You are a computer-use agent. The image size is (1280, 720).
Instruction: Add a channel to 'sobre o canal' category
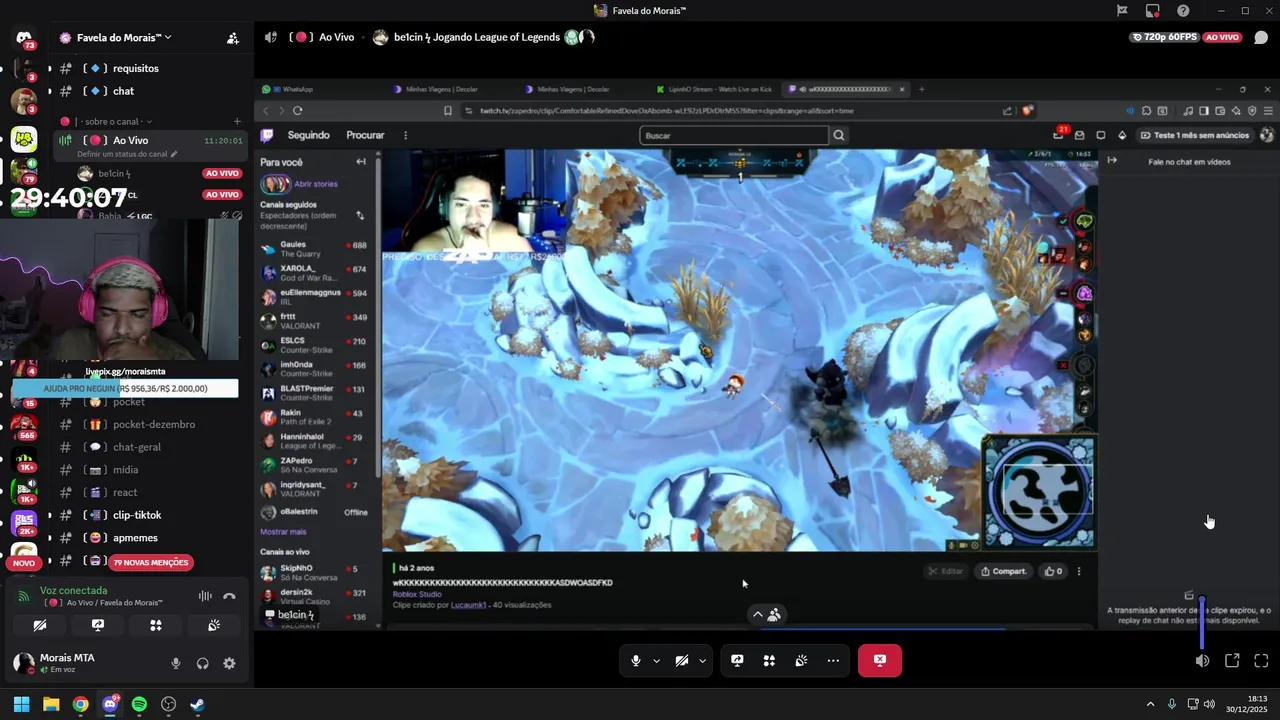(237, 122)
